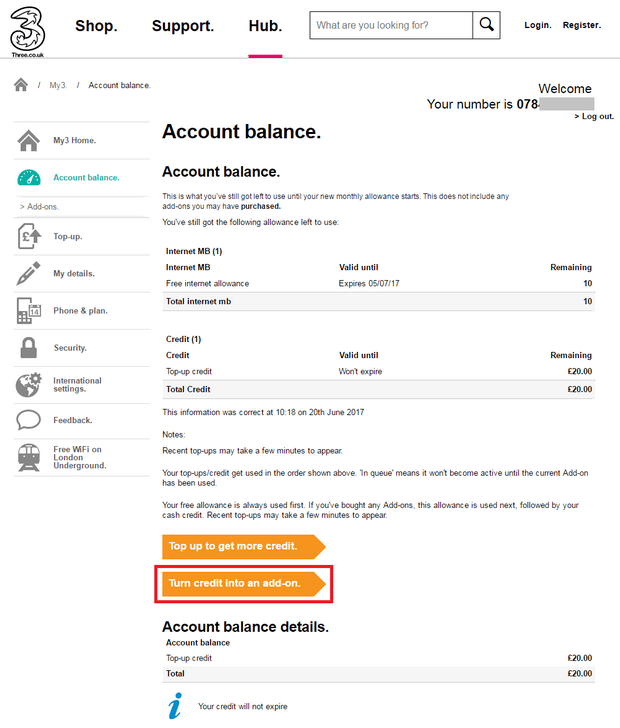This screenshot has height=728, width=620.
Task: Click the My details pencil icon
Action: click(x=29, y=273)
